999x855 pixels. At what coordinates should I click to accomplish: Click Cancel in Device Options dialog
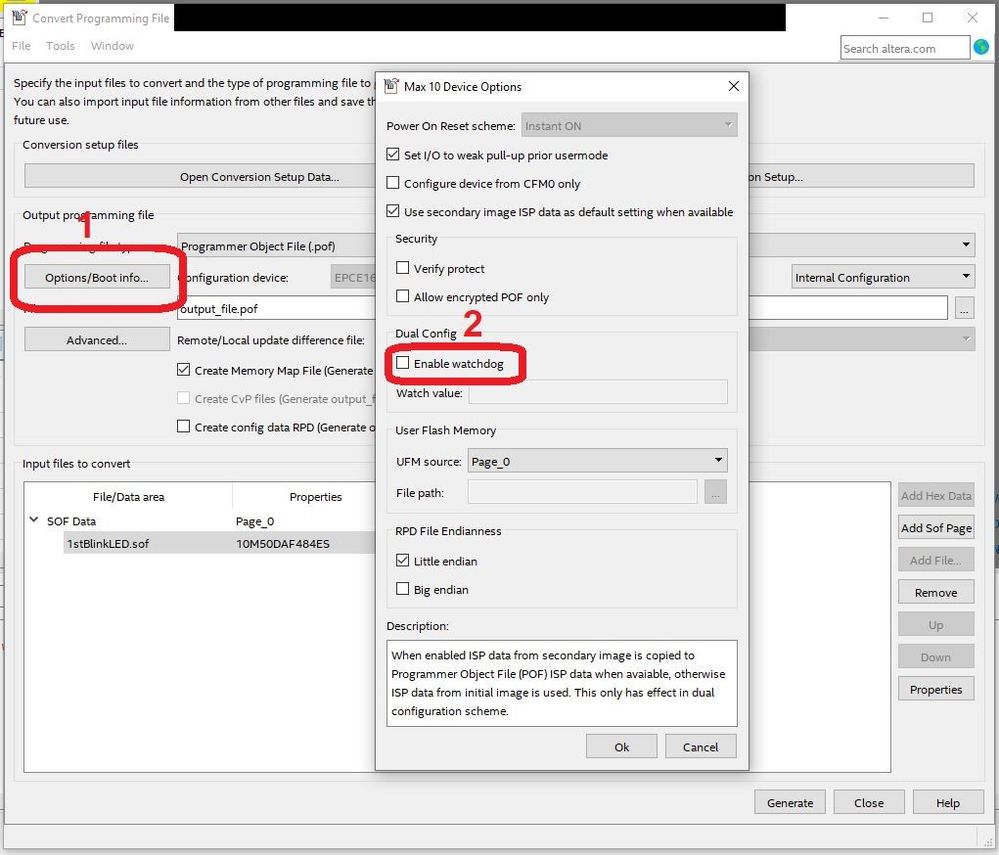click(x=700, y=747)
